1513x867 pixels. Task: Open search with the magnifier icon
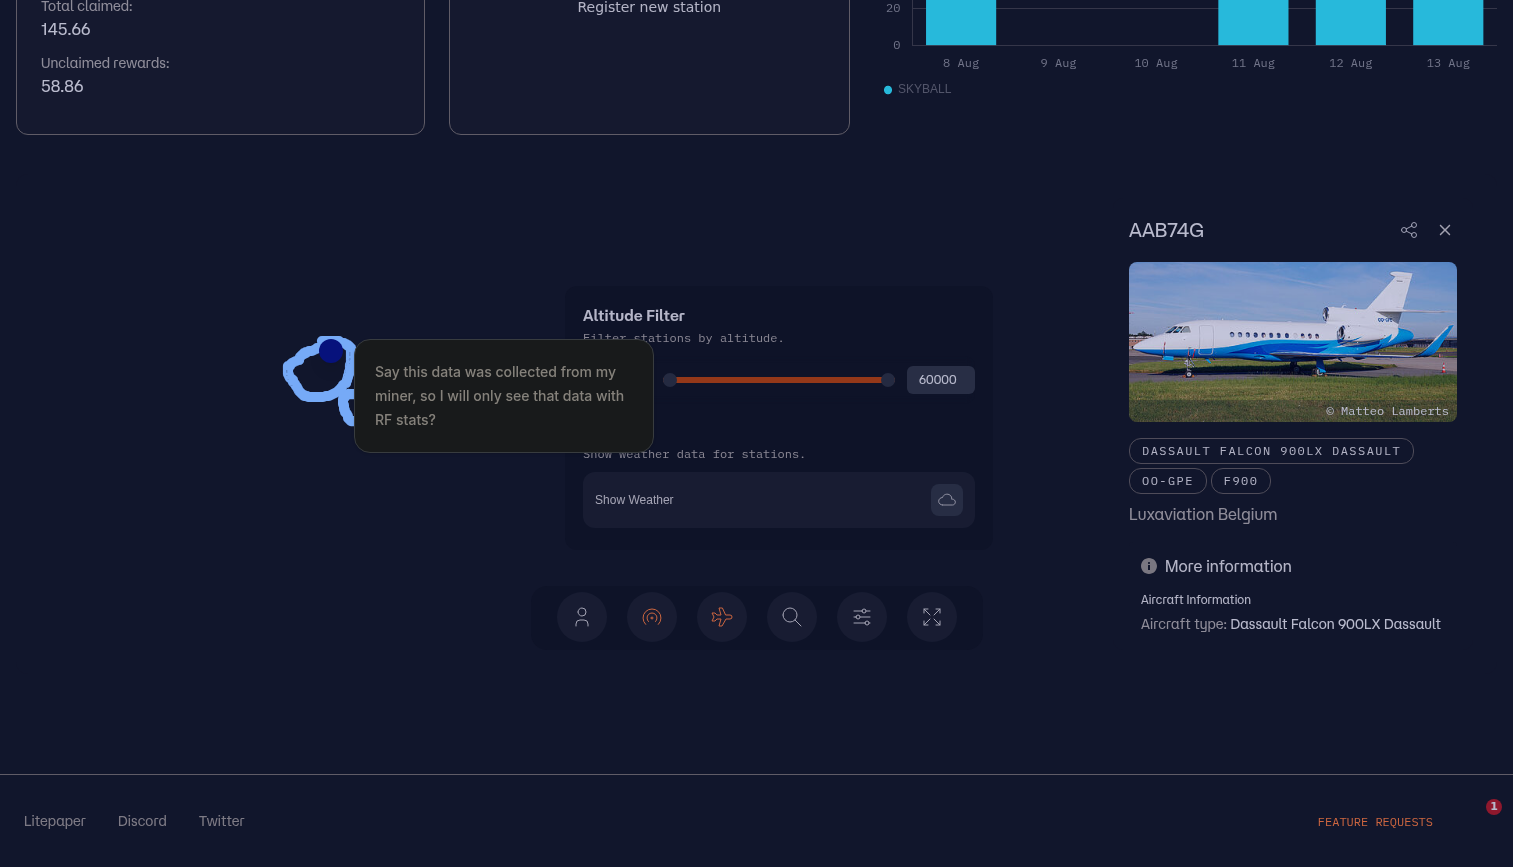coord(792,617)
